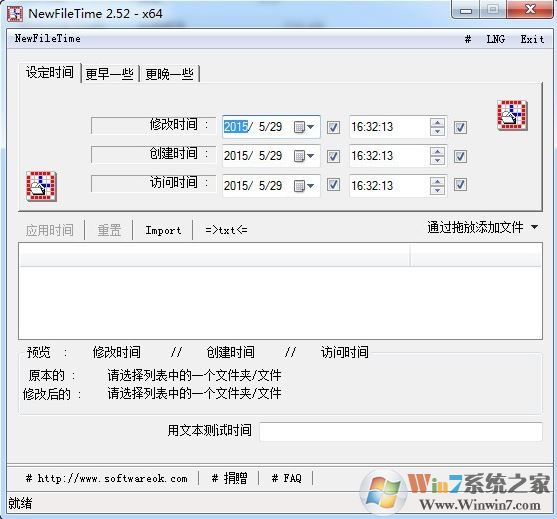
Task: Click the first file list column header
Action: (x=215, y=255)
